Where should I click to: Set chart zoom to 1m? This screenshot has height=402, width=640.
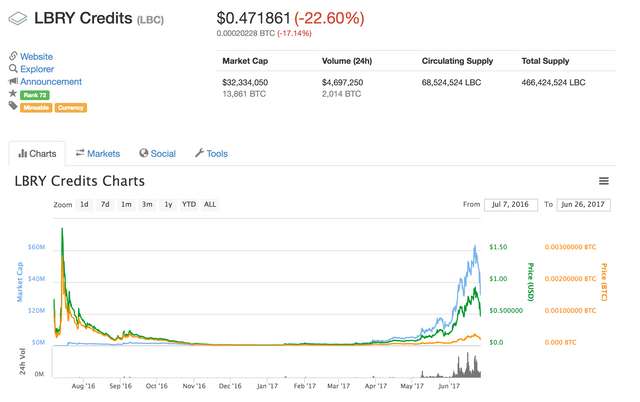(x=126, y=204)
